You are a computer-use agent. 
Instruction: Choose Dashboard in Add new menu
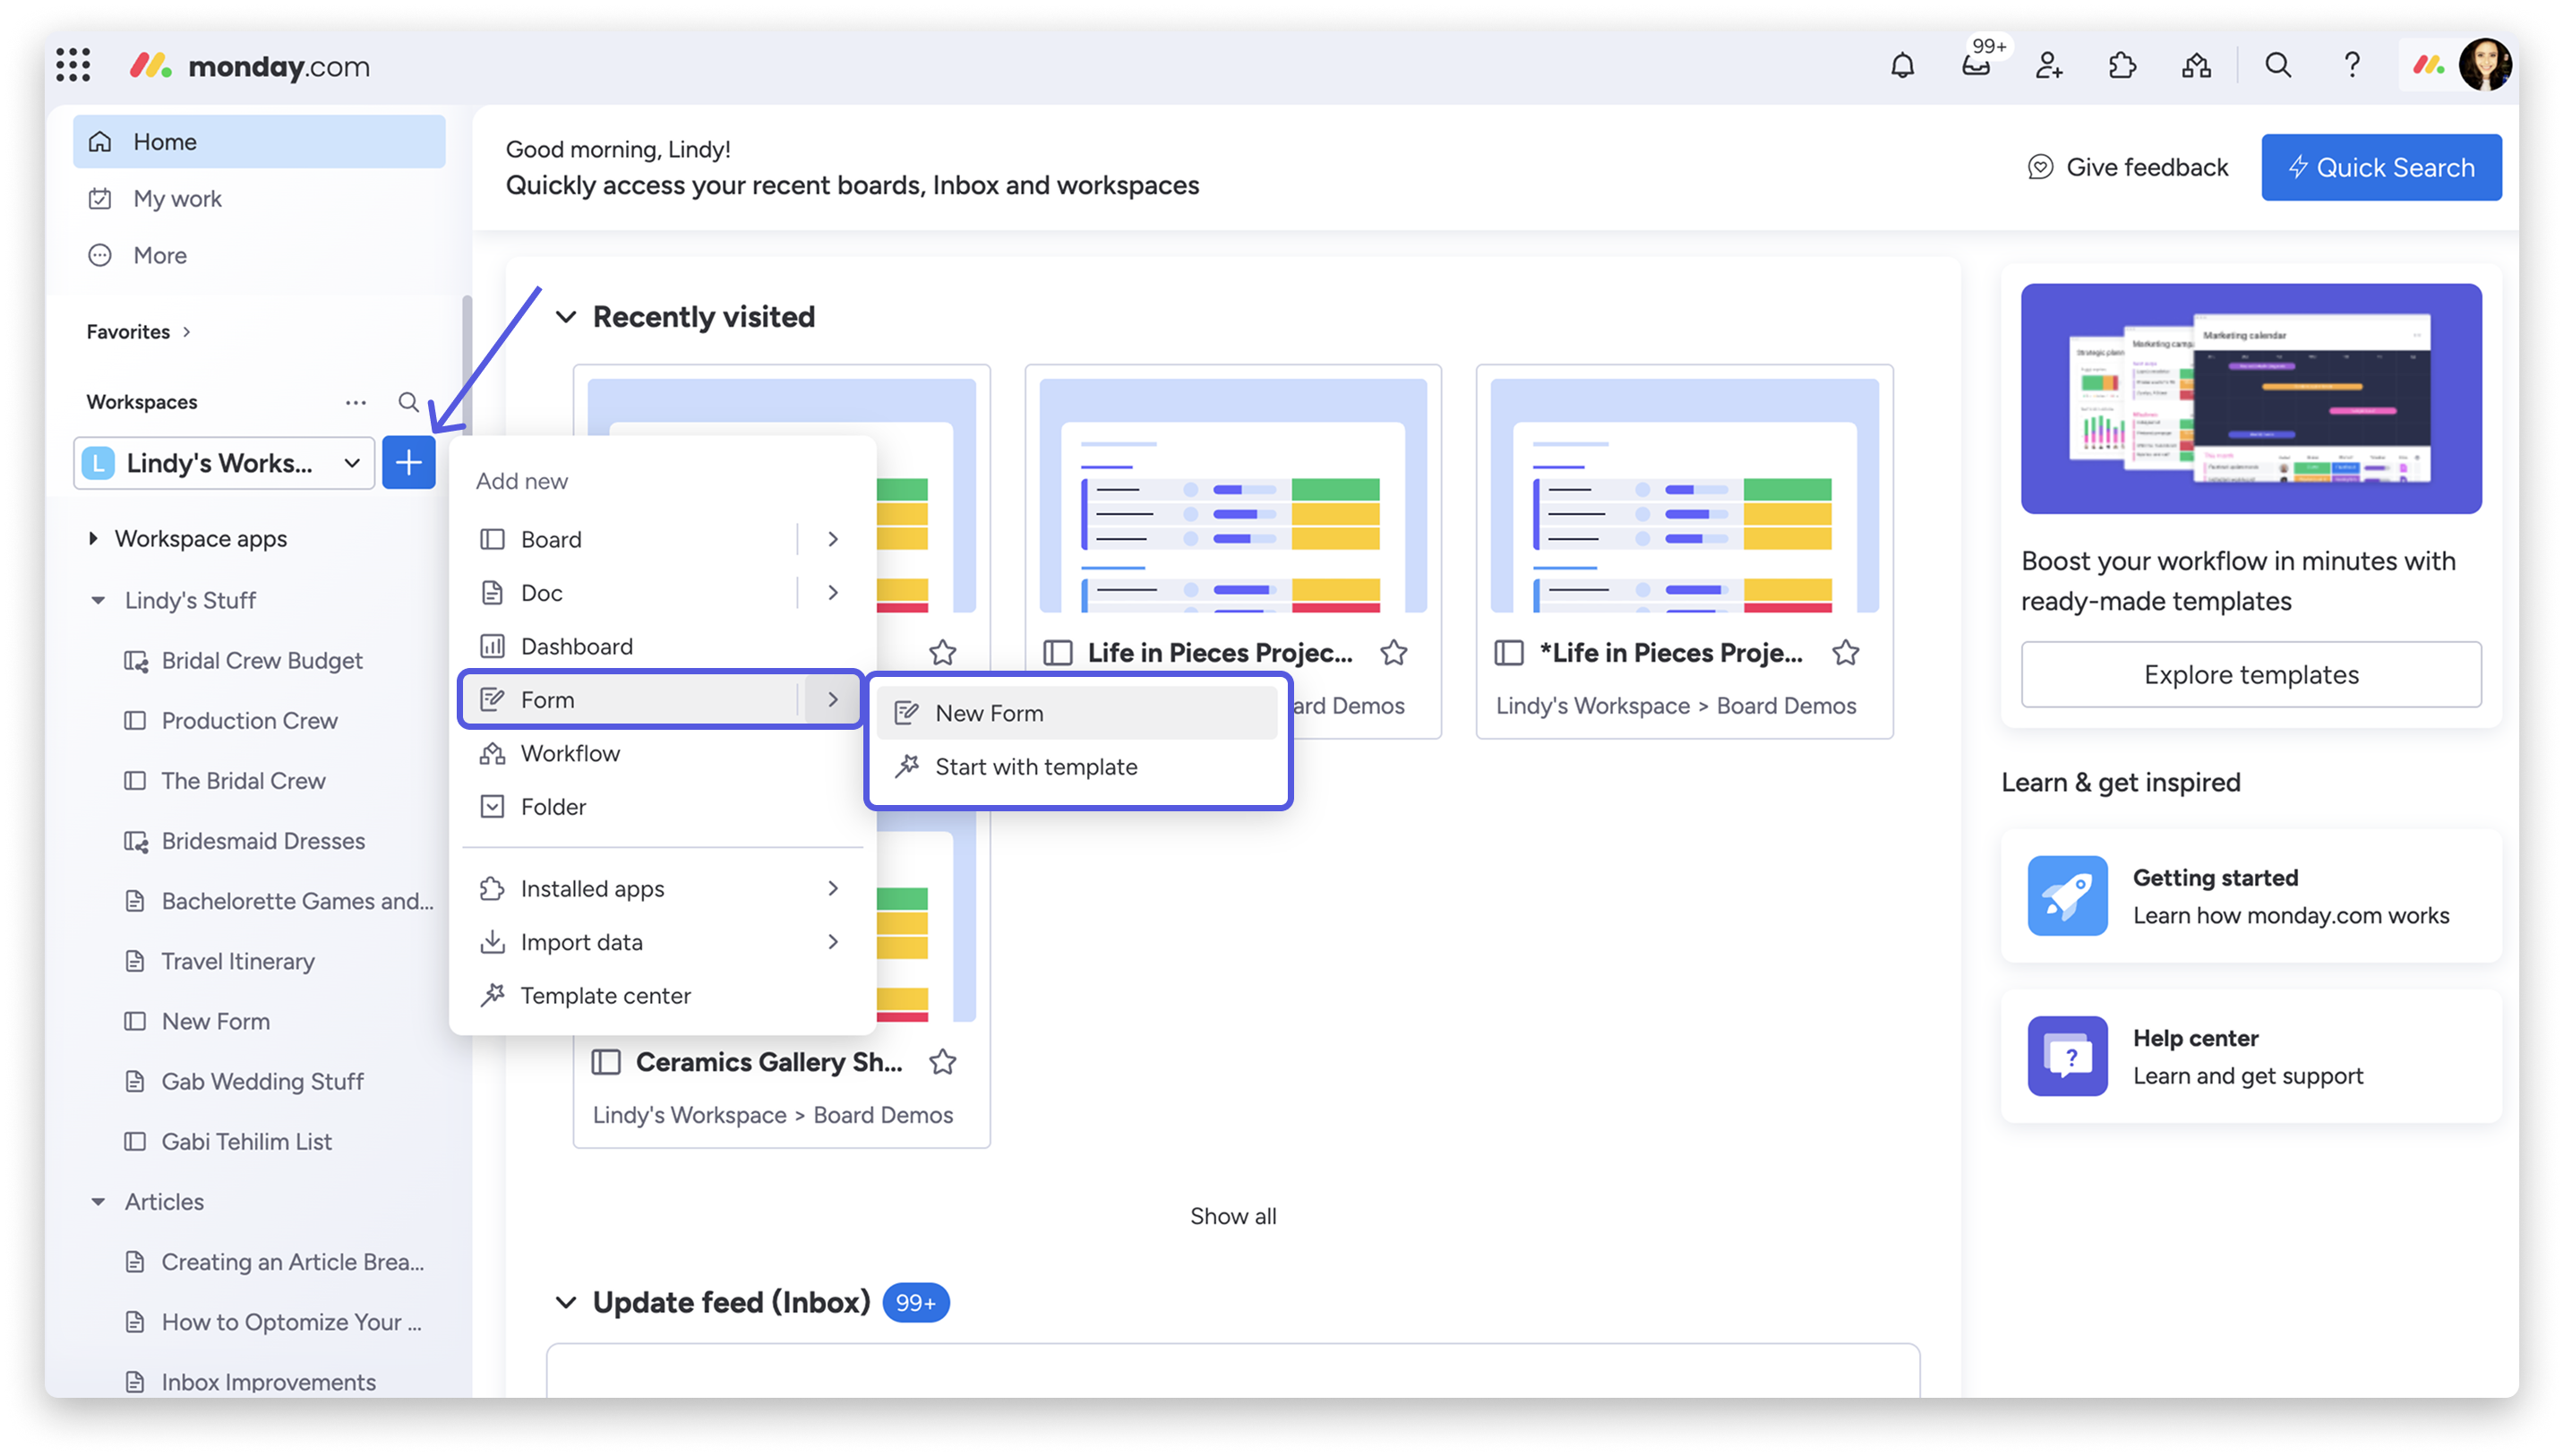click(576, 646)
